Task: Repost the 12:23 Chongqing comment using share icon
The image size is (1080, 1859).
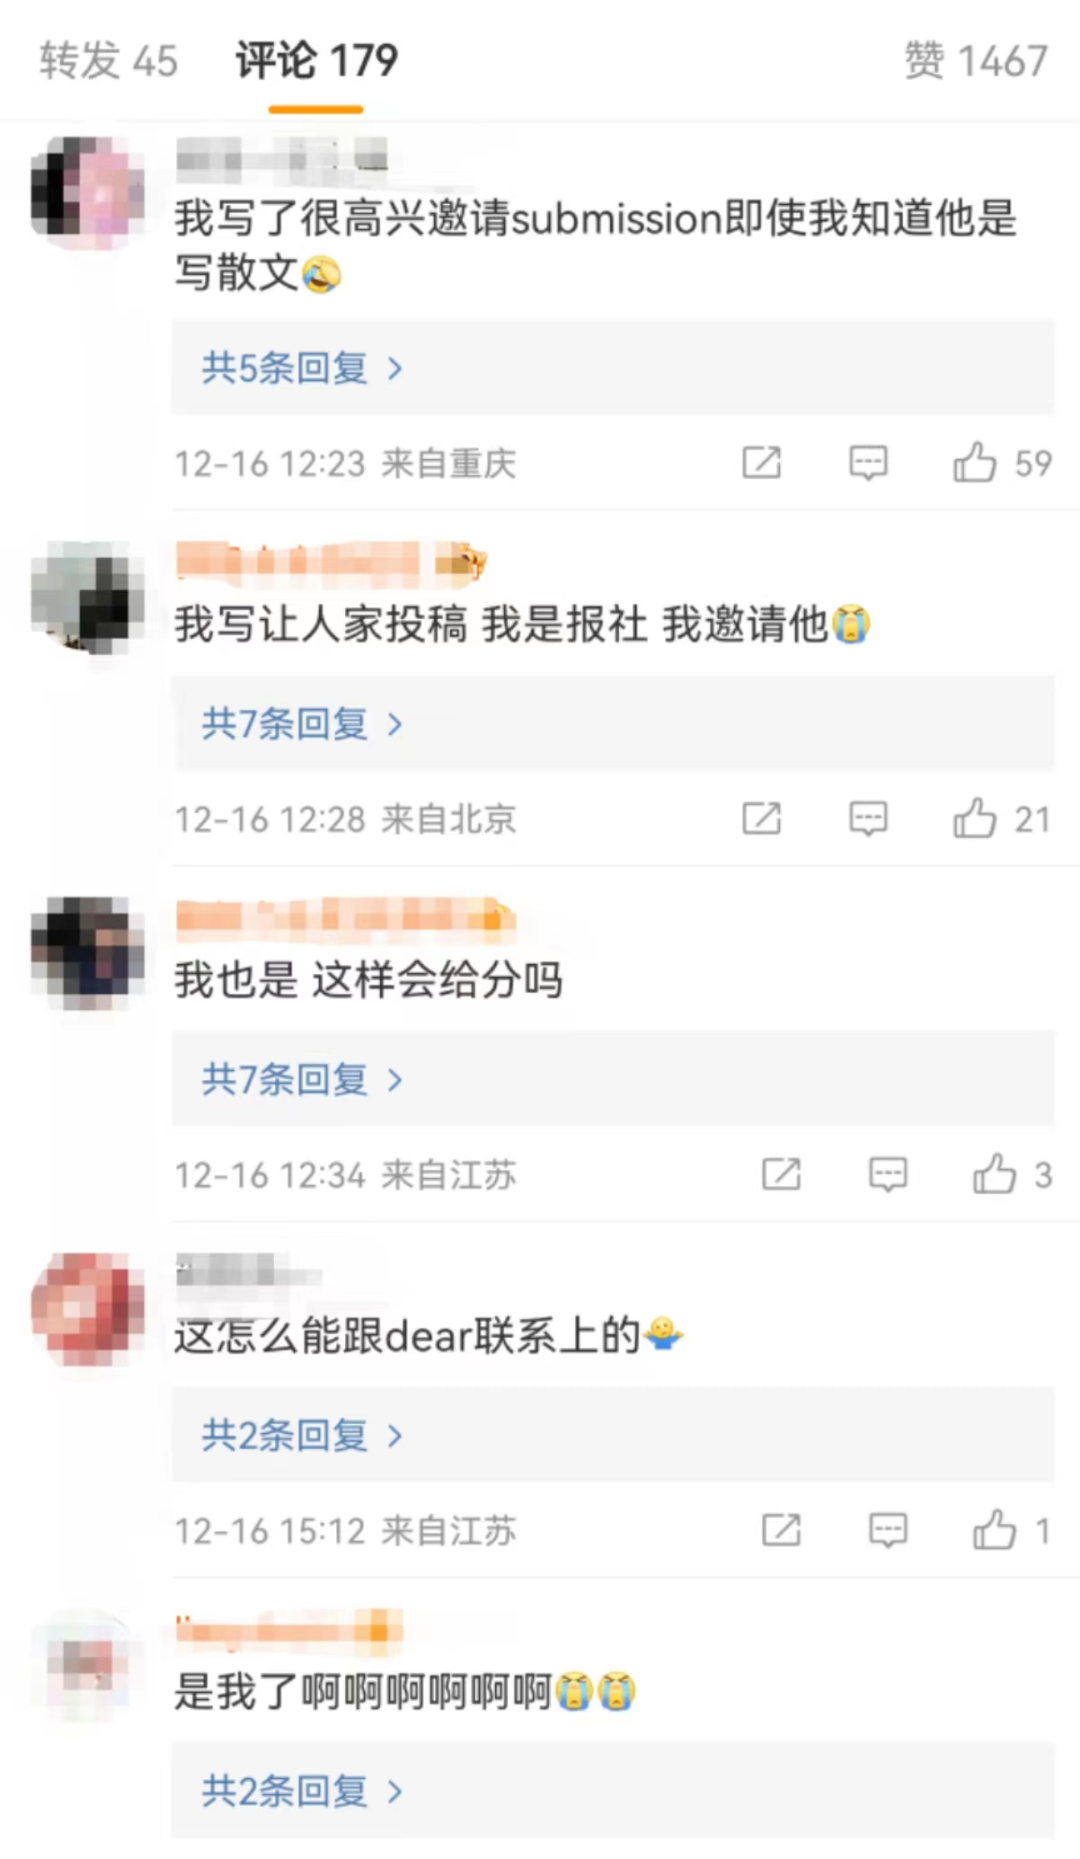Action: tap(762, 462)
